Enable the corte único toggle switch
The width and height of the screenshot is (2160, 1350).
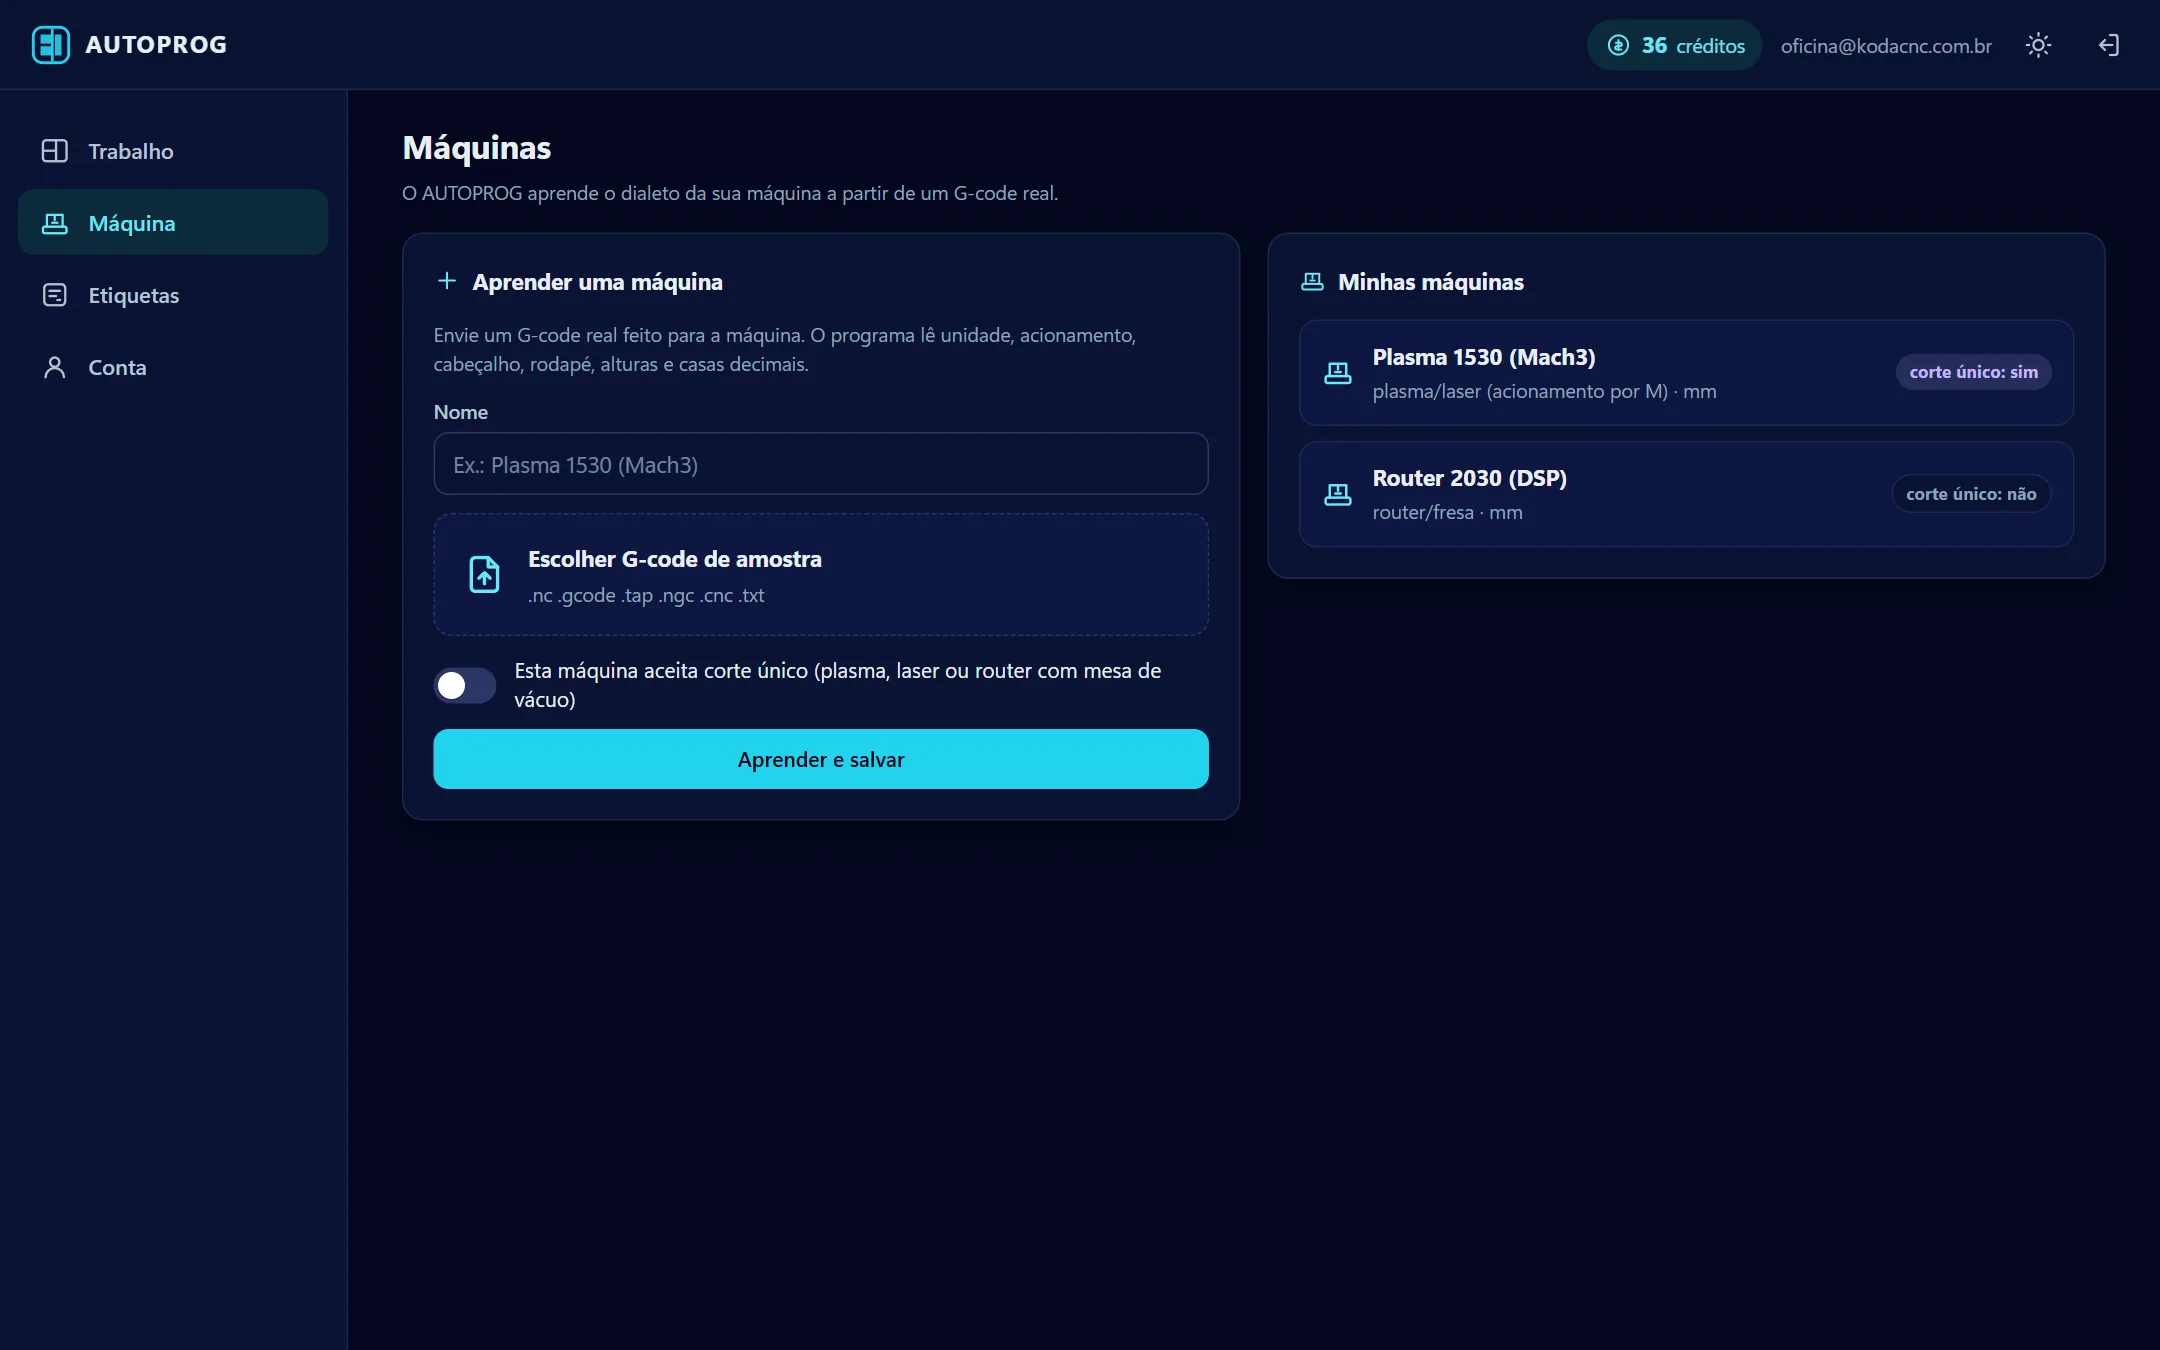click(464, 685)
